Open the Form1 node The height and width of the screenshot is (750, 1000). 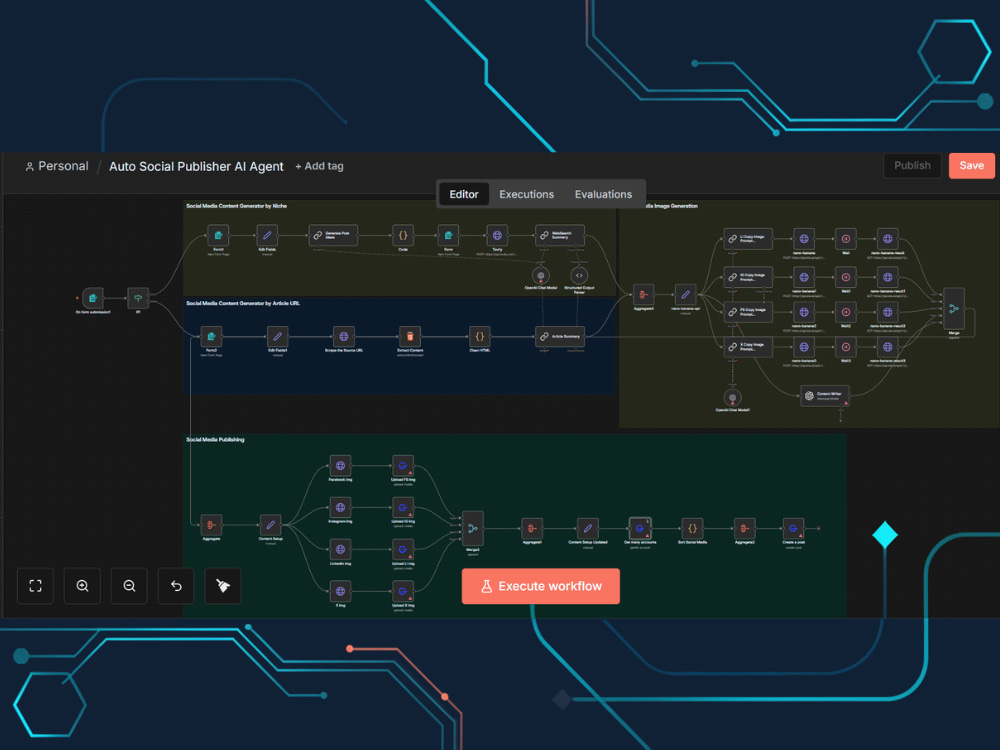(218, 235)
